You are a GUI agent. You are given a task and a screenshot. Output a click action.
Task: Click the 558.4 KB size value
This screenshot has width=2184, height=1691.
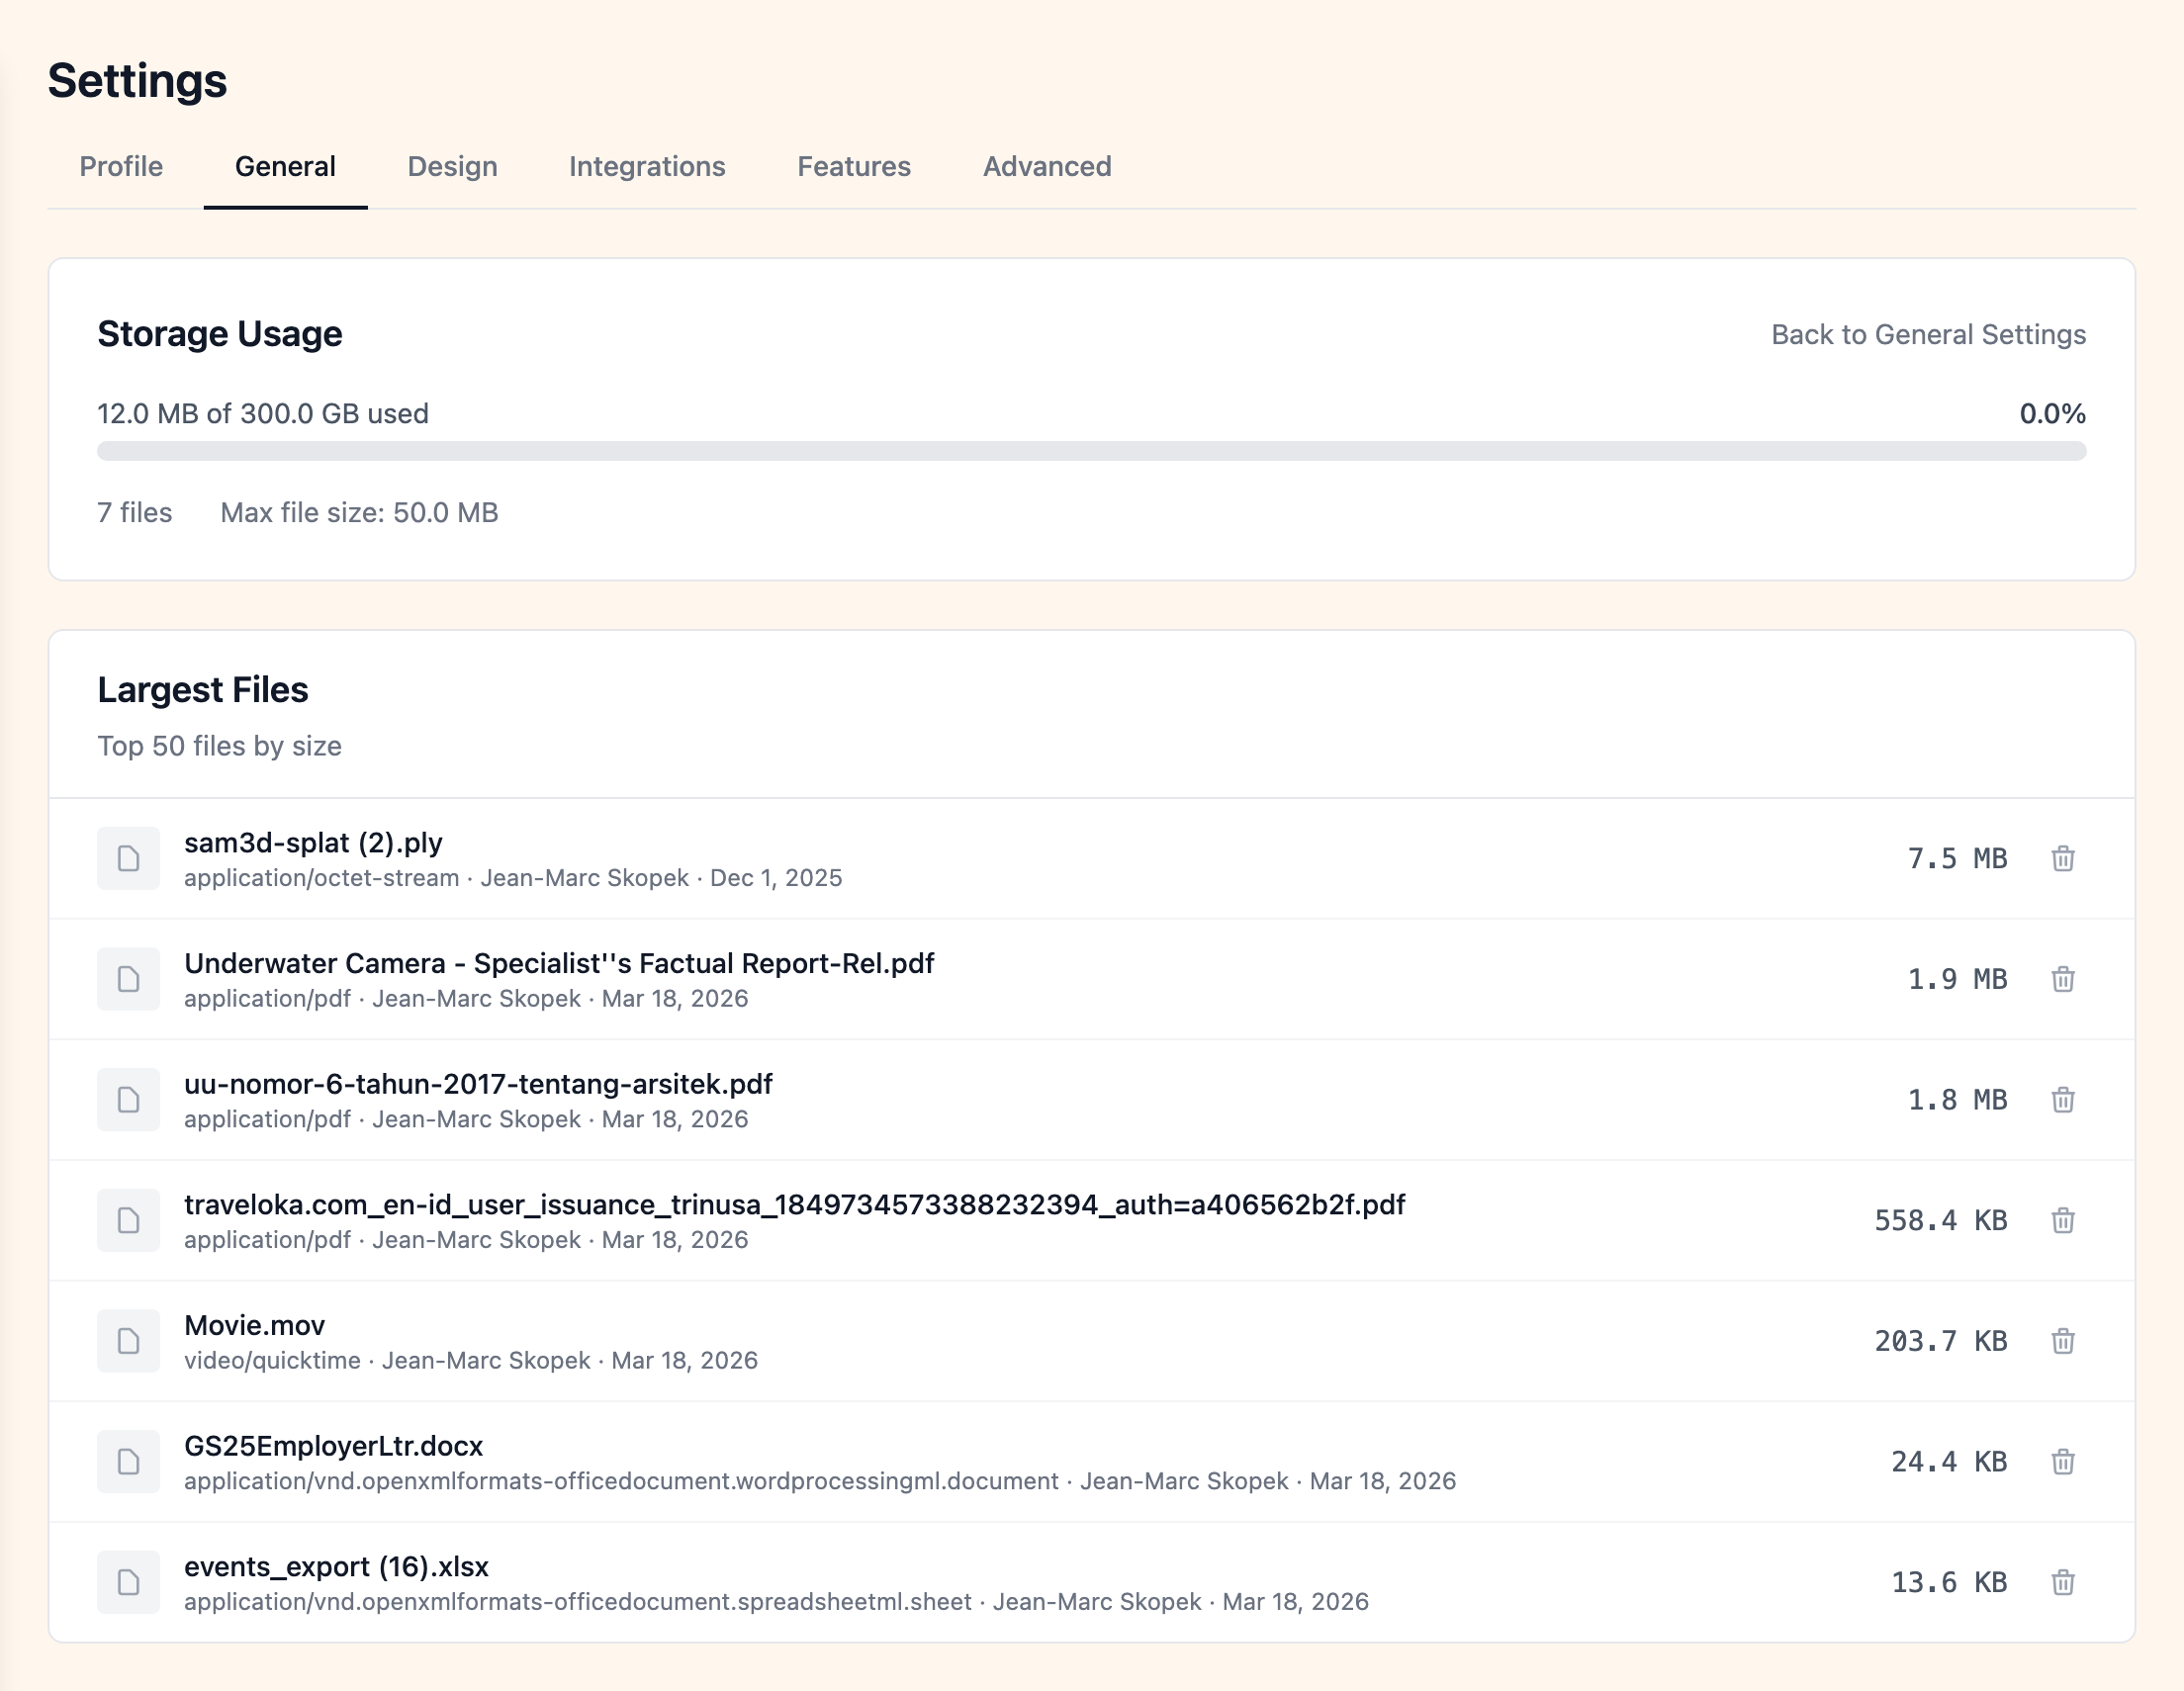tap(1940, 1220)
